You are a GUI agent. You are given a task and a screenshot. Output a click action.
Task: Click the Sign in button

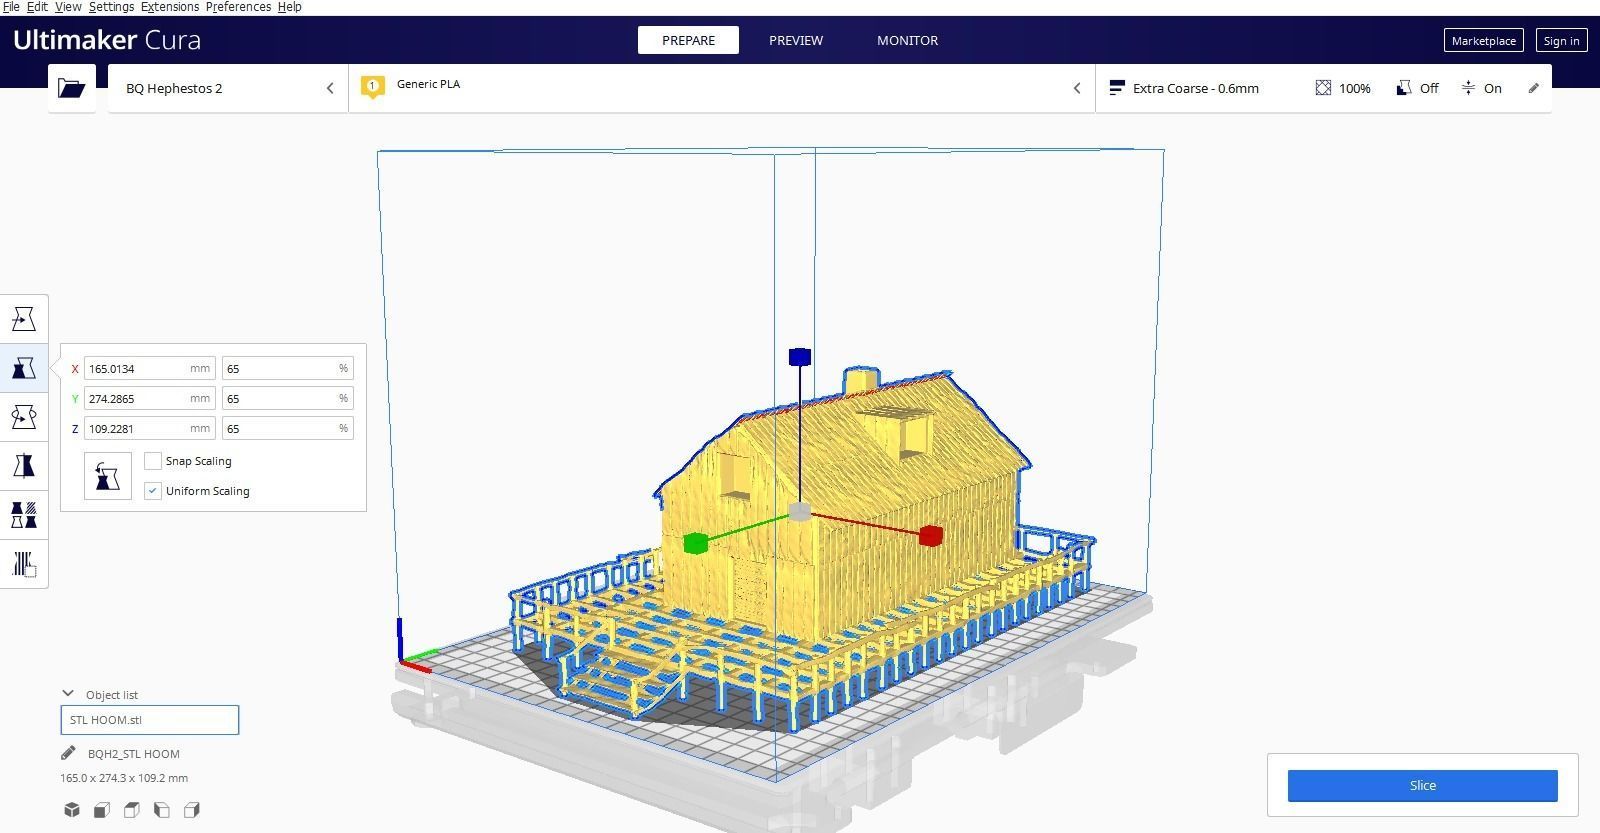tap(1561, 40)
